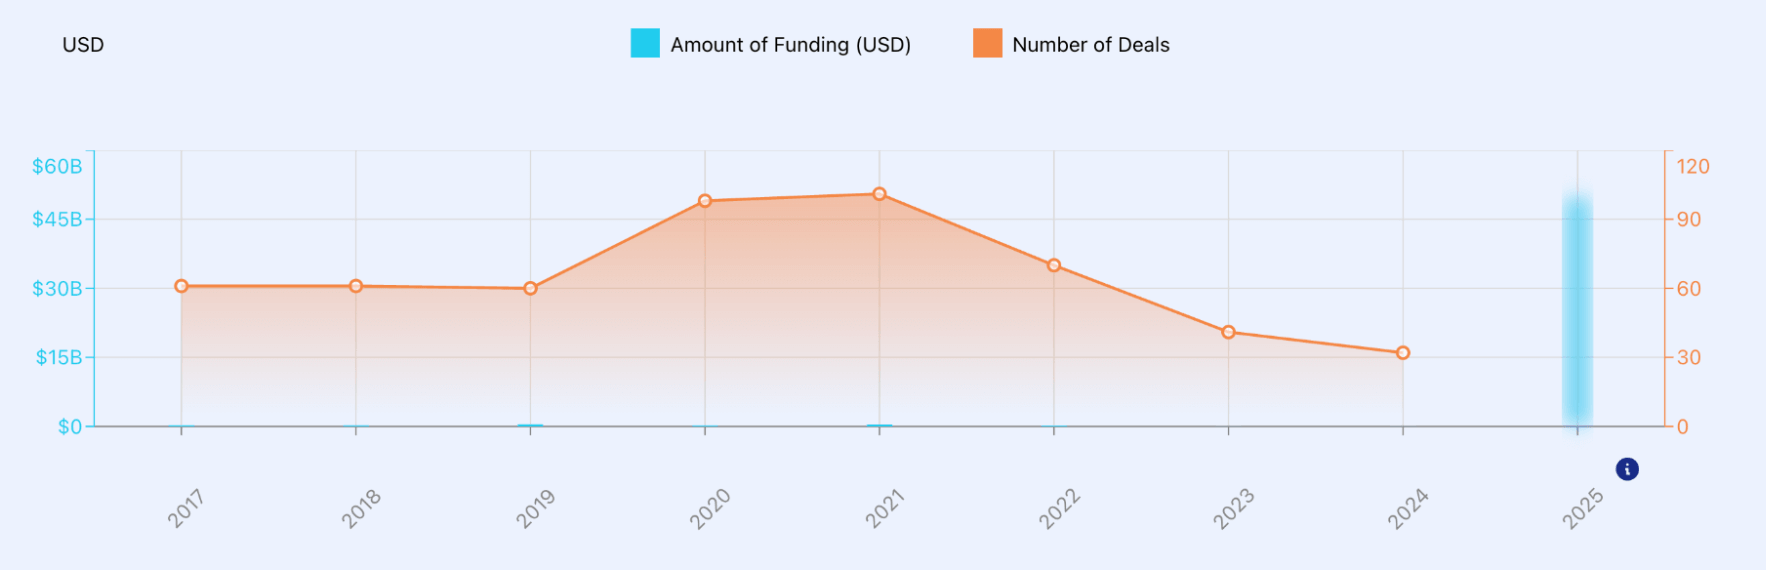Click the 2017 x-axis year label
The width and height of the screenshot is (1766, 570).
(x=186, y=509)
